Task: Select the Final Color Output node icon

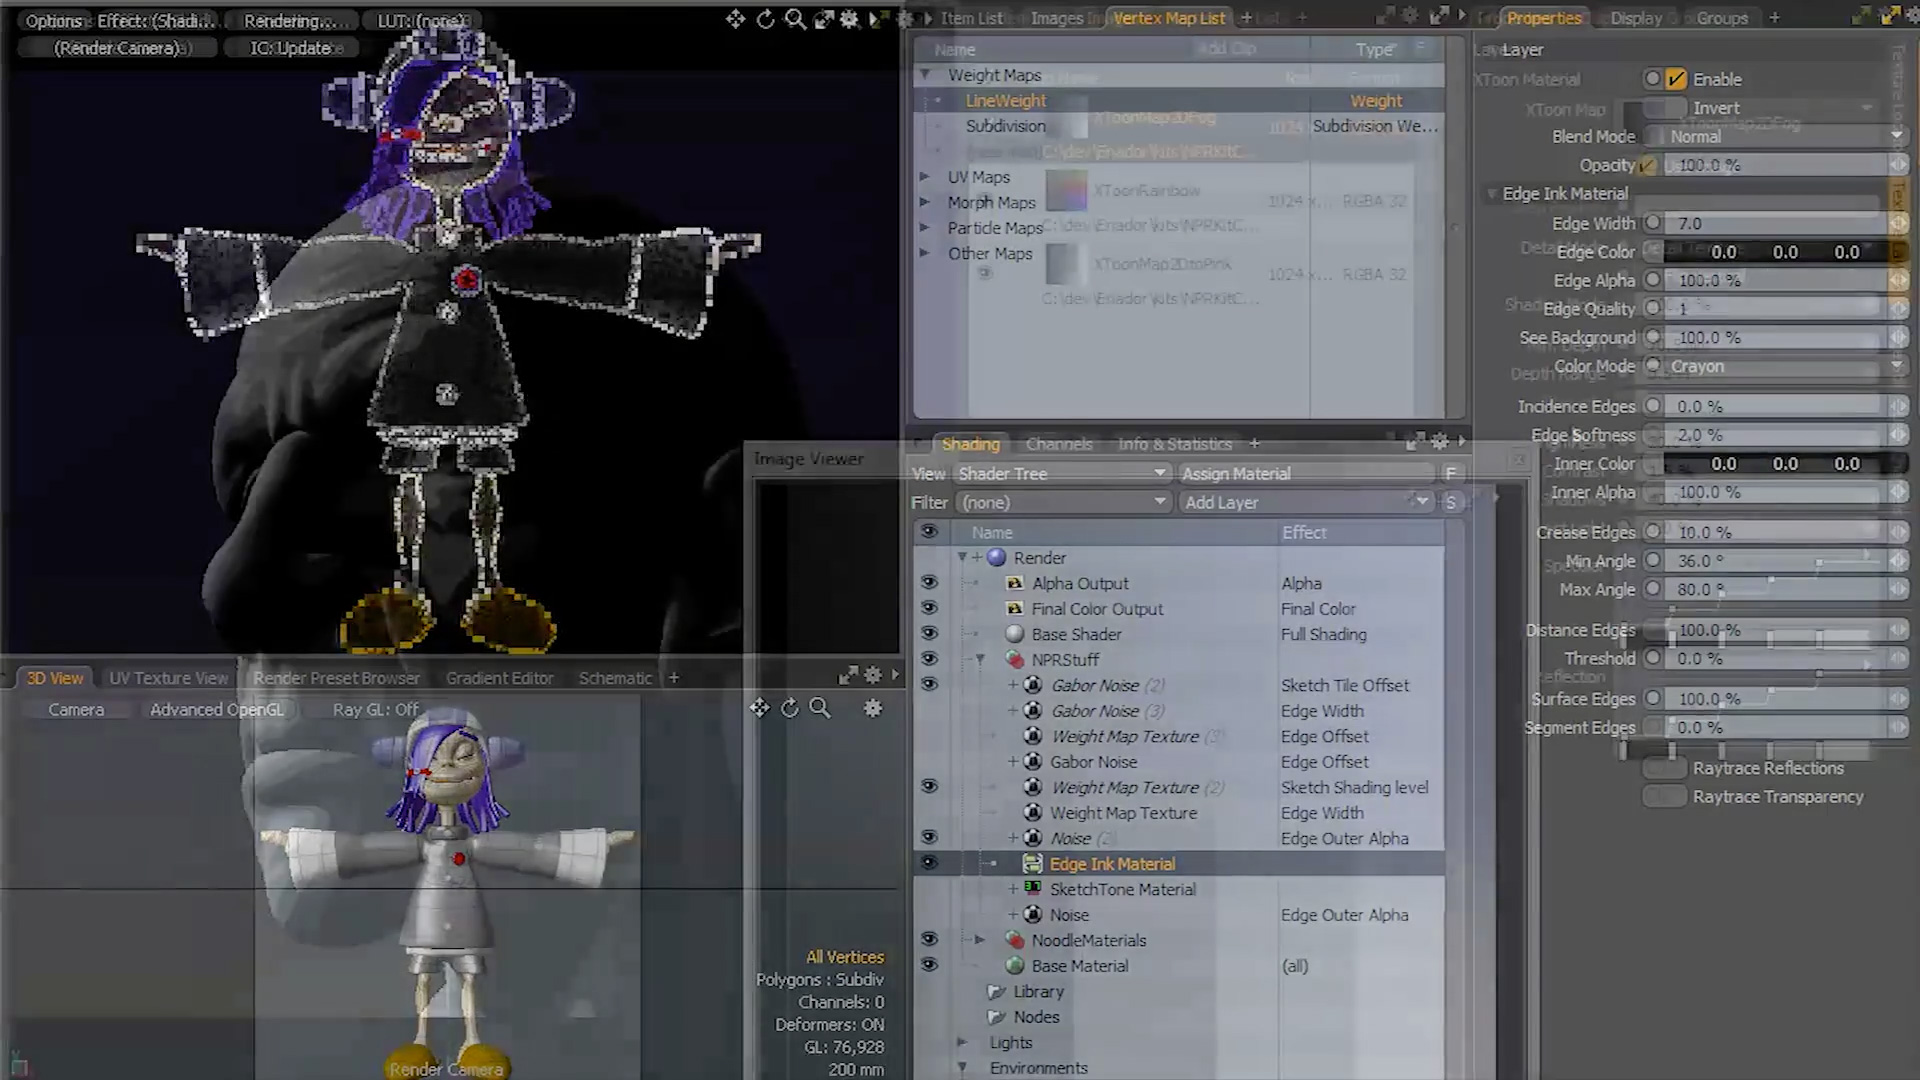Action: pos(1014,608)
